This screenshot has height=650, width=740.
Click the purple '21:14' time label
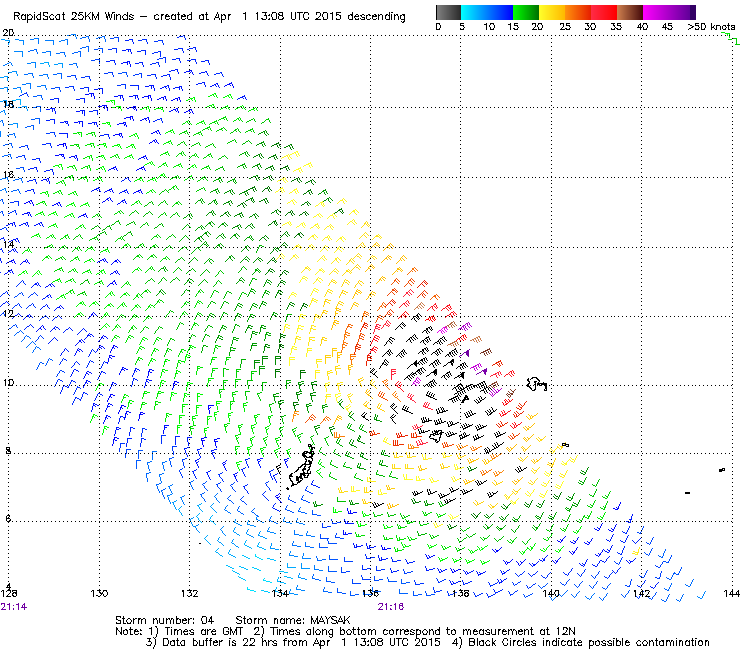(x=14, y=607)
